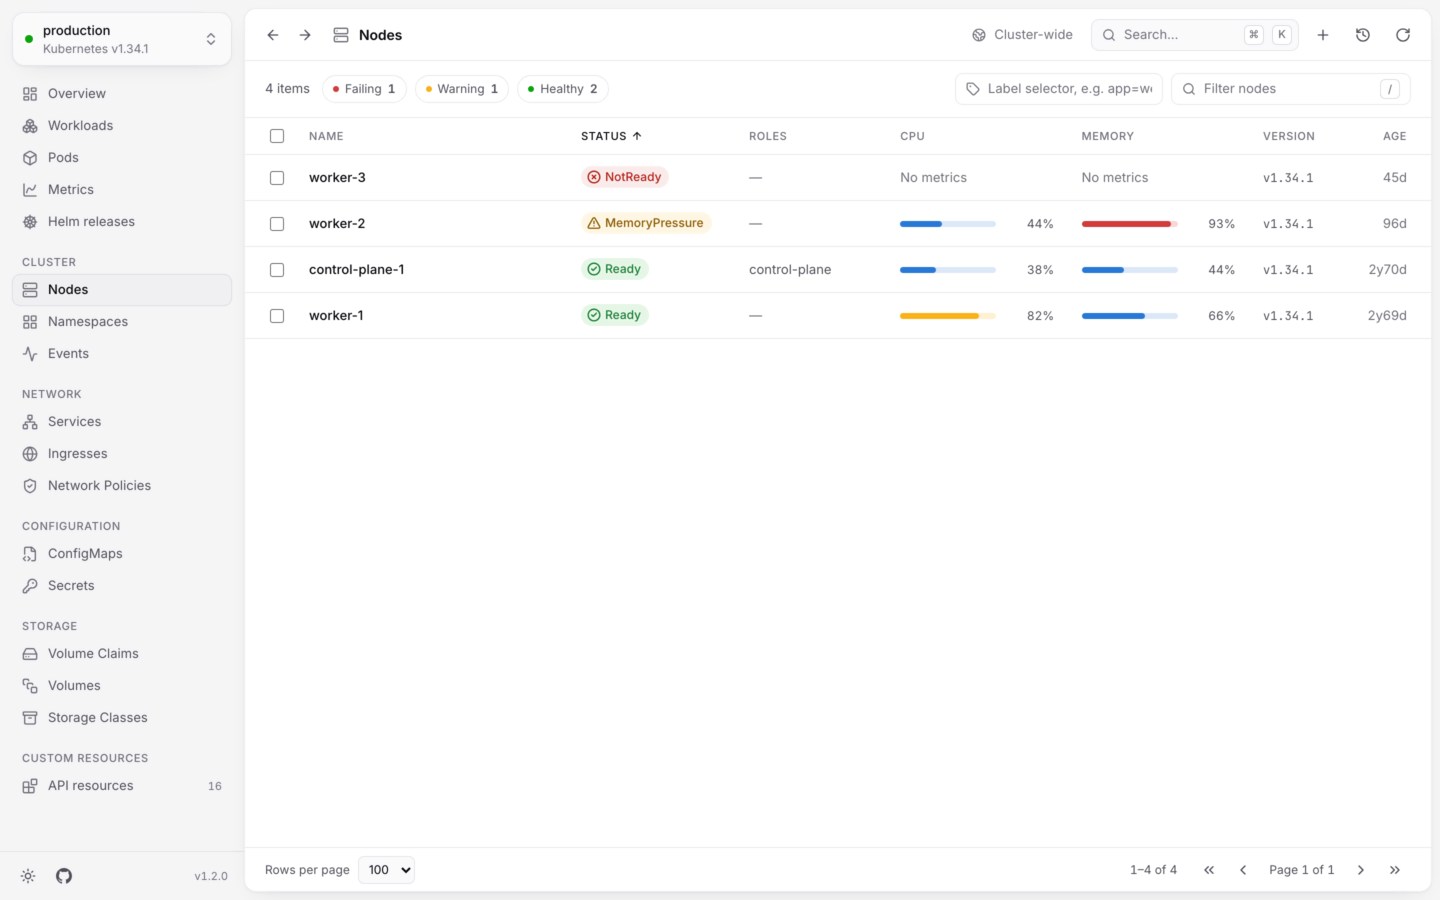Toggle the light theme sun icon
This screenshot has width=1440, height=900.
(28, 876)
